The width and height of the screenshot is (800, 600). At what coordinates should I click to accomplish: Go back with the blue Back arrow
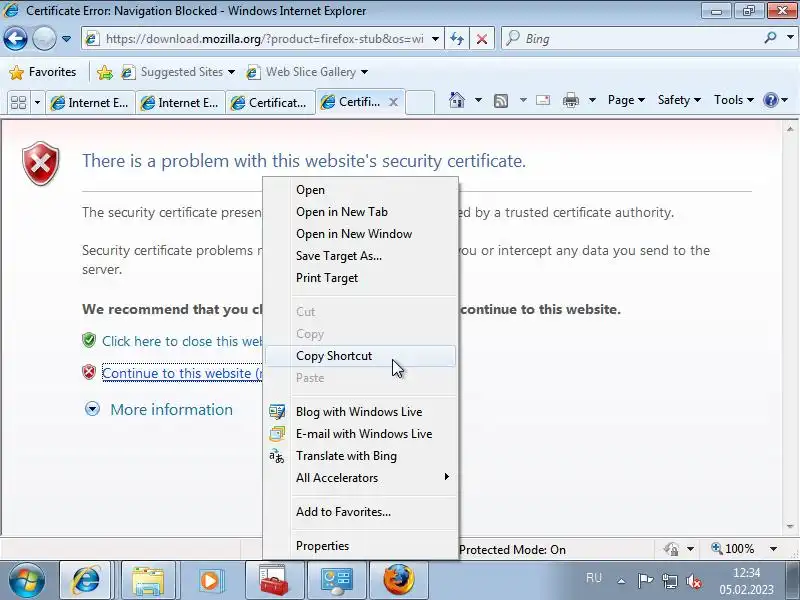(15, 38)
